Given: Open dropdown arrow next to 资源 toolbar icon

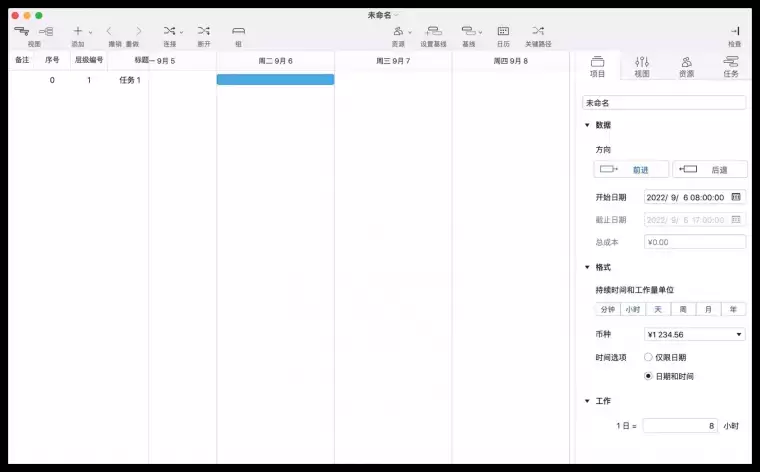Looking at the screenshot, I should pos(410,32).
